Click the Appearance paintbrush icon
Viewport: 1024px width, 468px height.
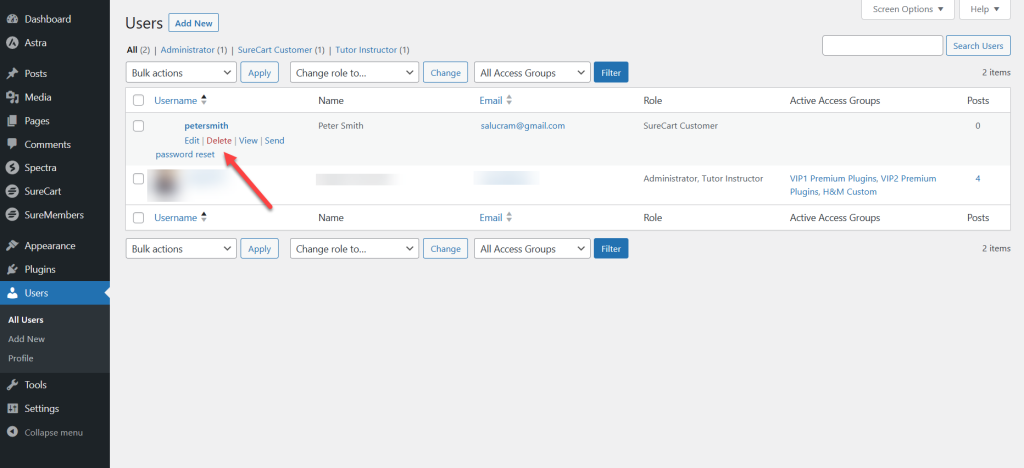click(x=12, y=246)
